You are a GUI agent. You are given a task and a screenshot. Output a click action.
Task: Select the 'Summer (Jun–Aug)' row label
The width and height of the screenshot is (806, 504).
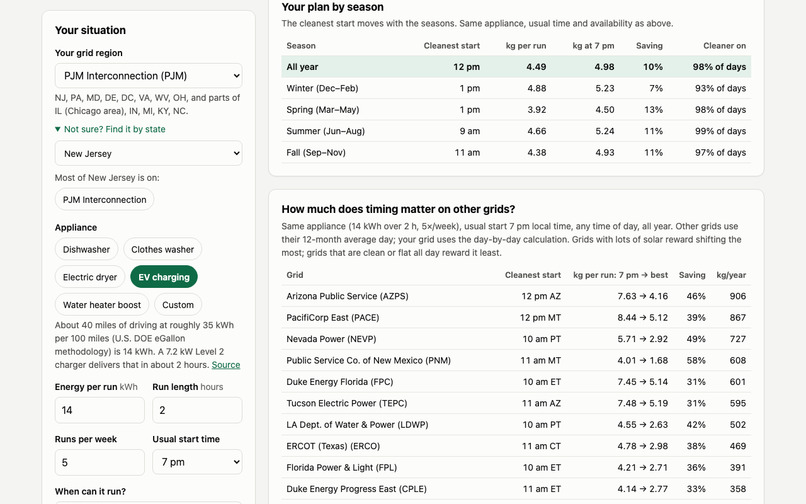point(325,131)
